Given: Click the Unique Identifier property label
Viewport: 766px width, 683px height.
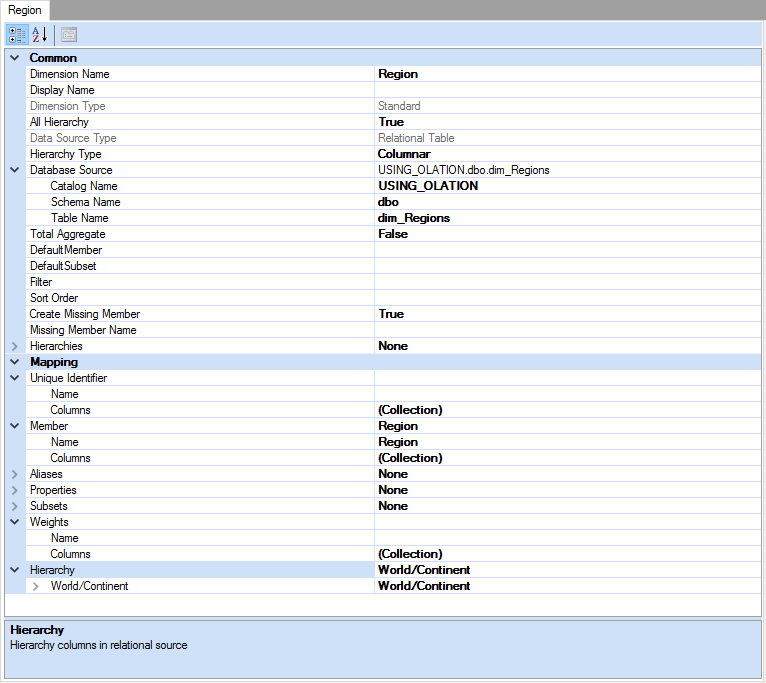Looking at the screenshot, I should [x=68, y=378].
